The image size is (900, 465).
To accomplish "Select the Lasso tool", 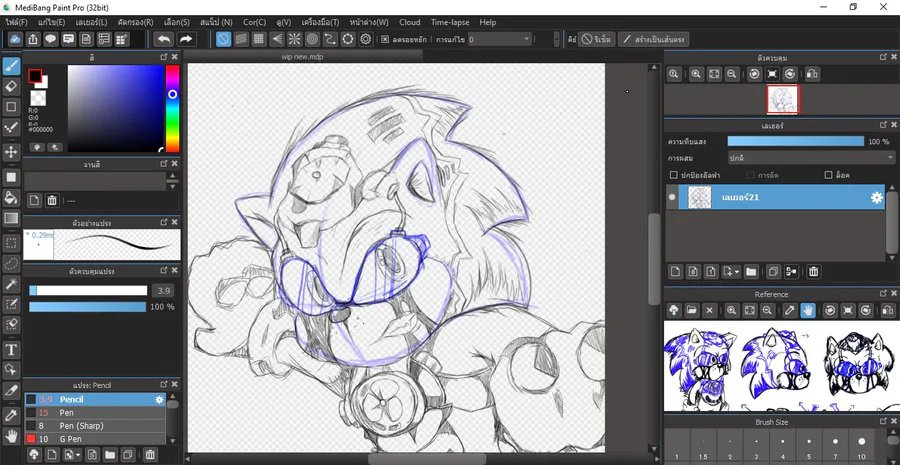I will (11, 264).
